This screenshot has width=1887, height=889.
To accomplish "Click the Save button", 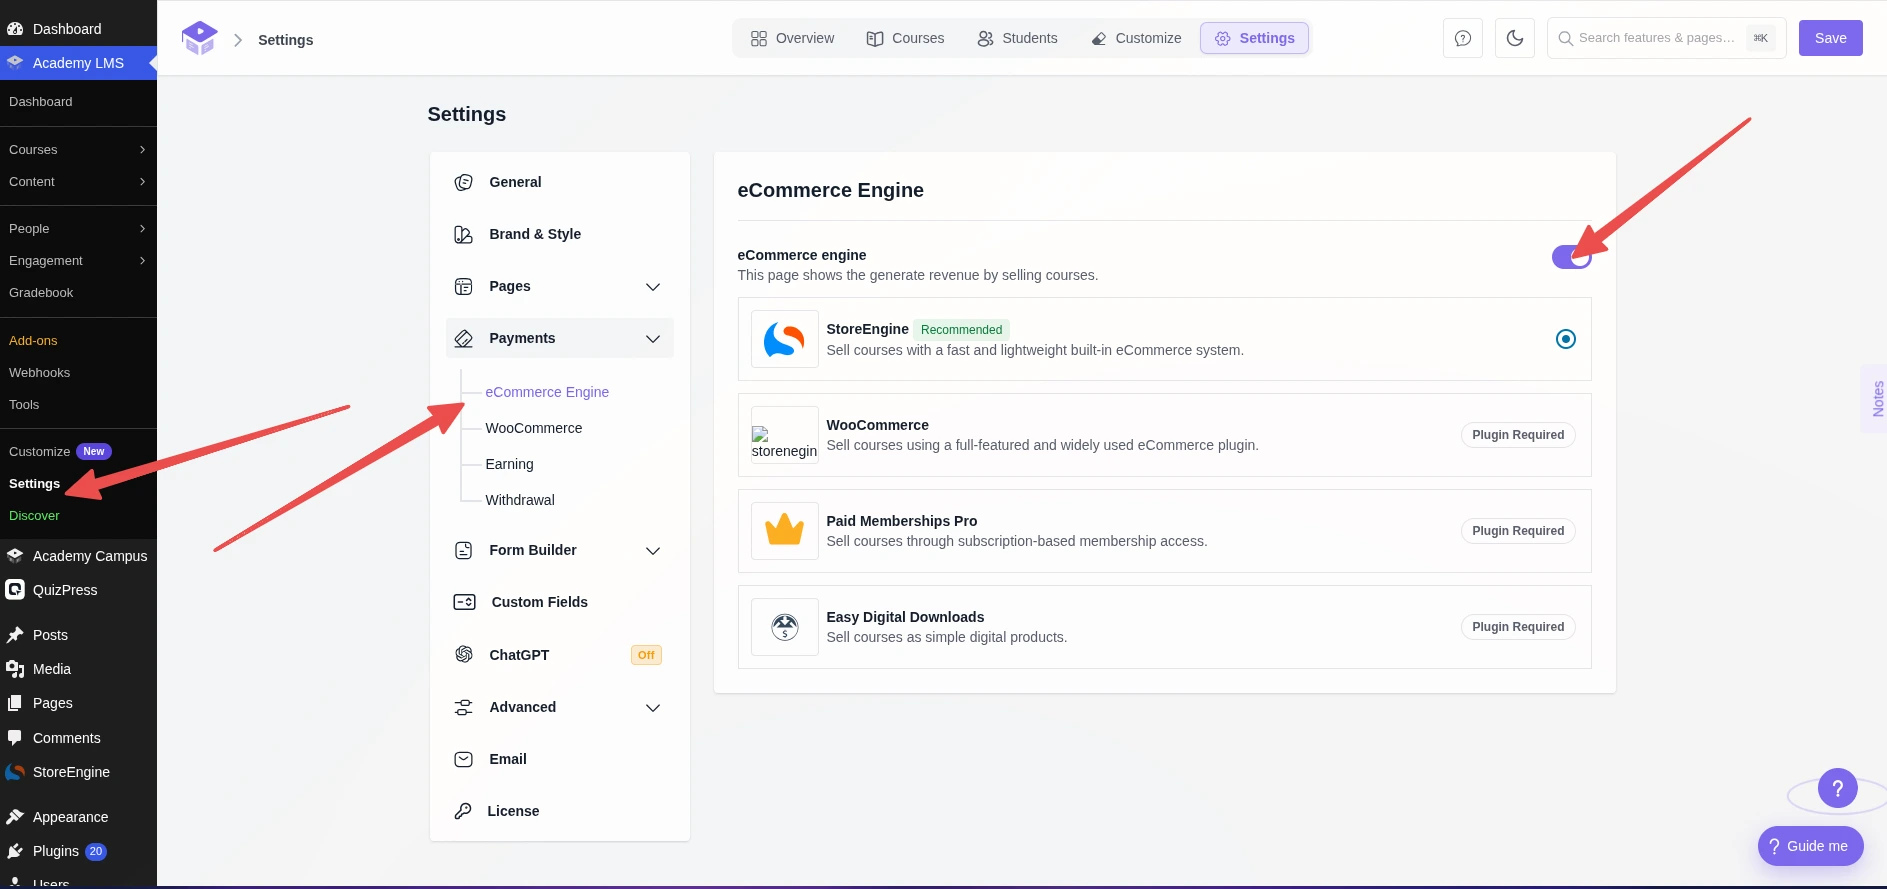I will (1830, 38).
